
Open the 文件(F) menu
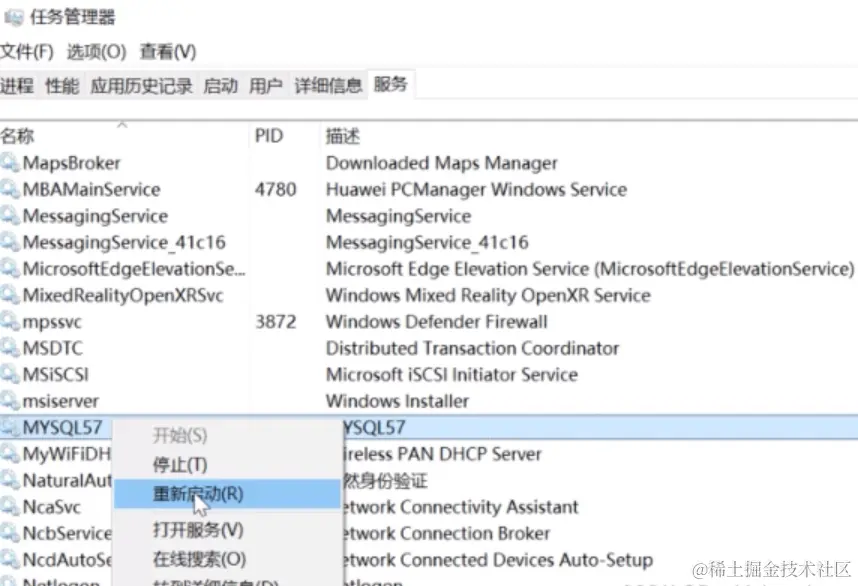coord(26,51)
